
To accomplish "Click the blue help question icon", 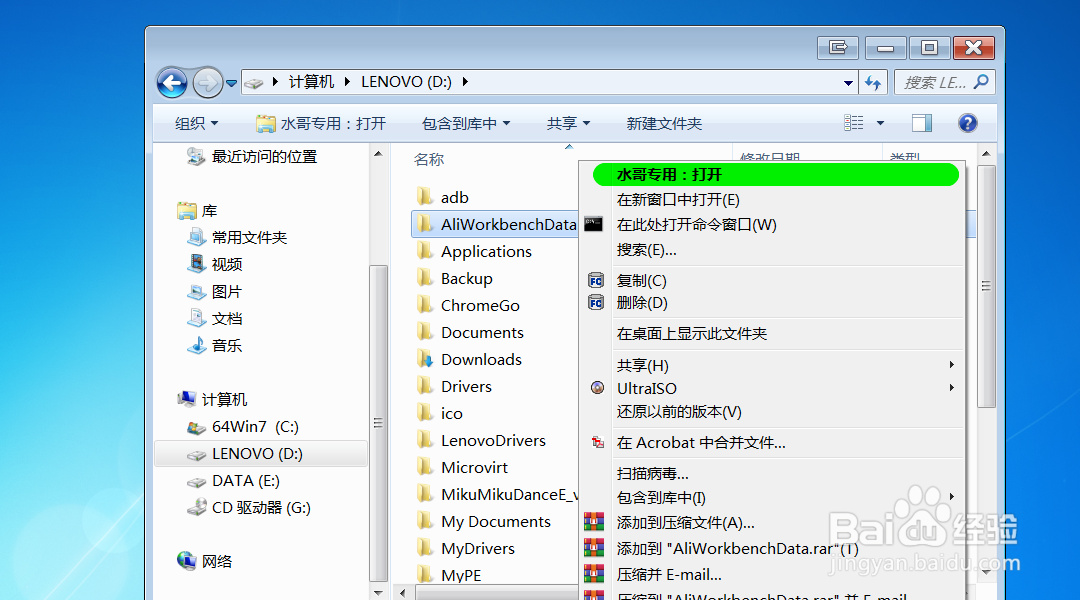I will click(967, 123).
